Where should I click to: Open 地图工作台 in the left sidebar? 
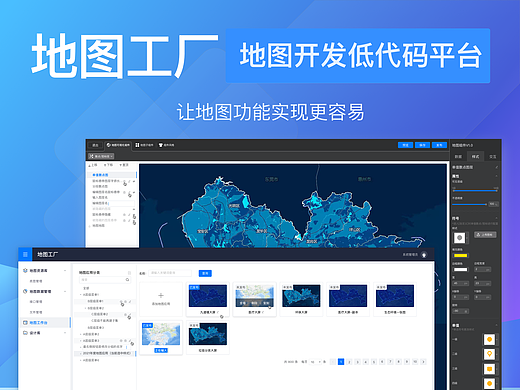click(45, 322)
